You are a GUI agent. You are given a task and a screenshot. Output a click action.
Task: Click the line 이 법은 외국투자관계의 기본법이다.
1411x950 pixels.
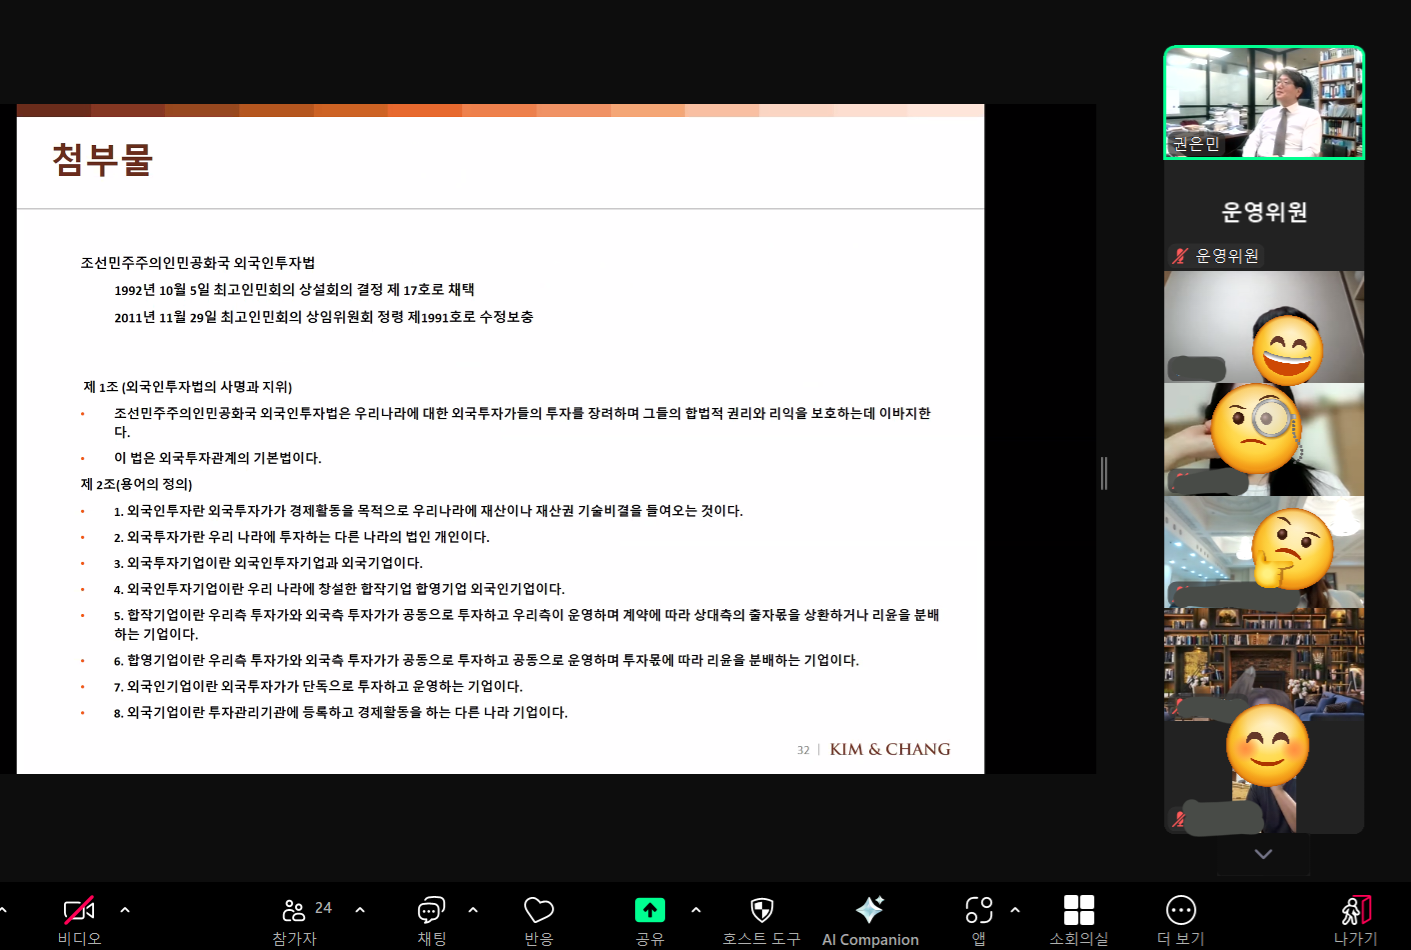(218, 458)
